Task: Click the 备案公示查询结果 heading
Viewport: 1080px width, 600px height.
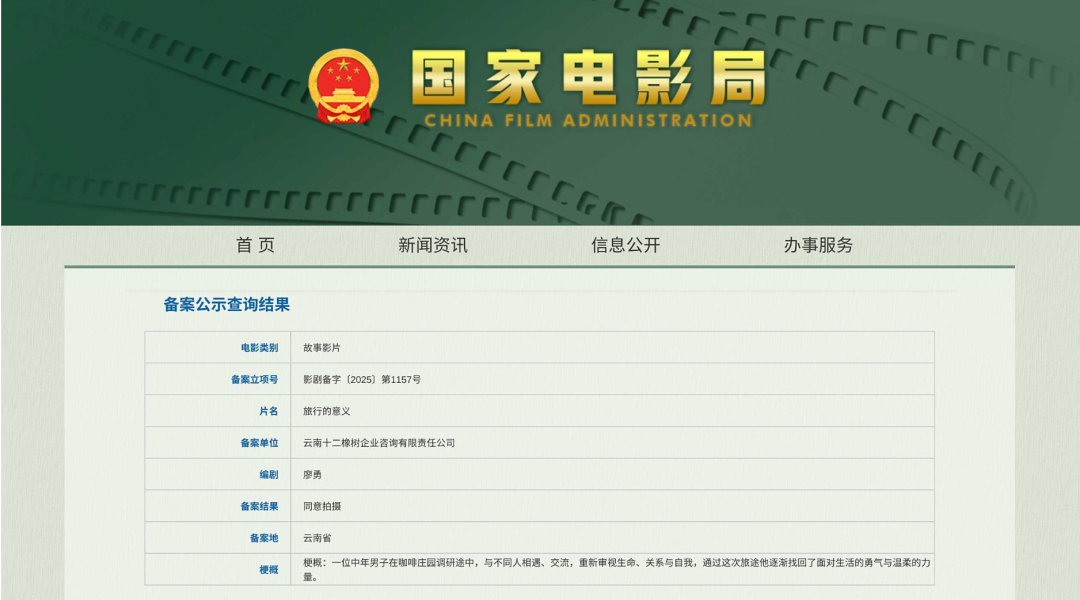Action: (x=227, y=305)
